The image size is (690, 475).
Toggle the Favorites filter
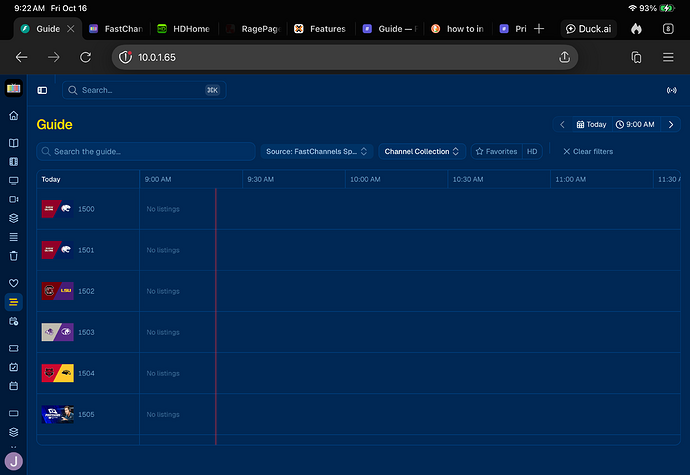tap(497, 151)
